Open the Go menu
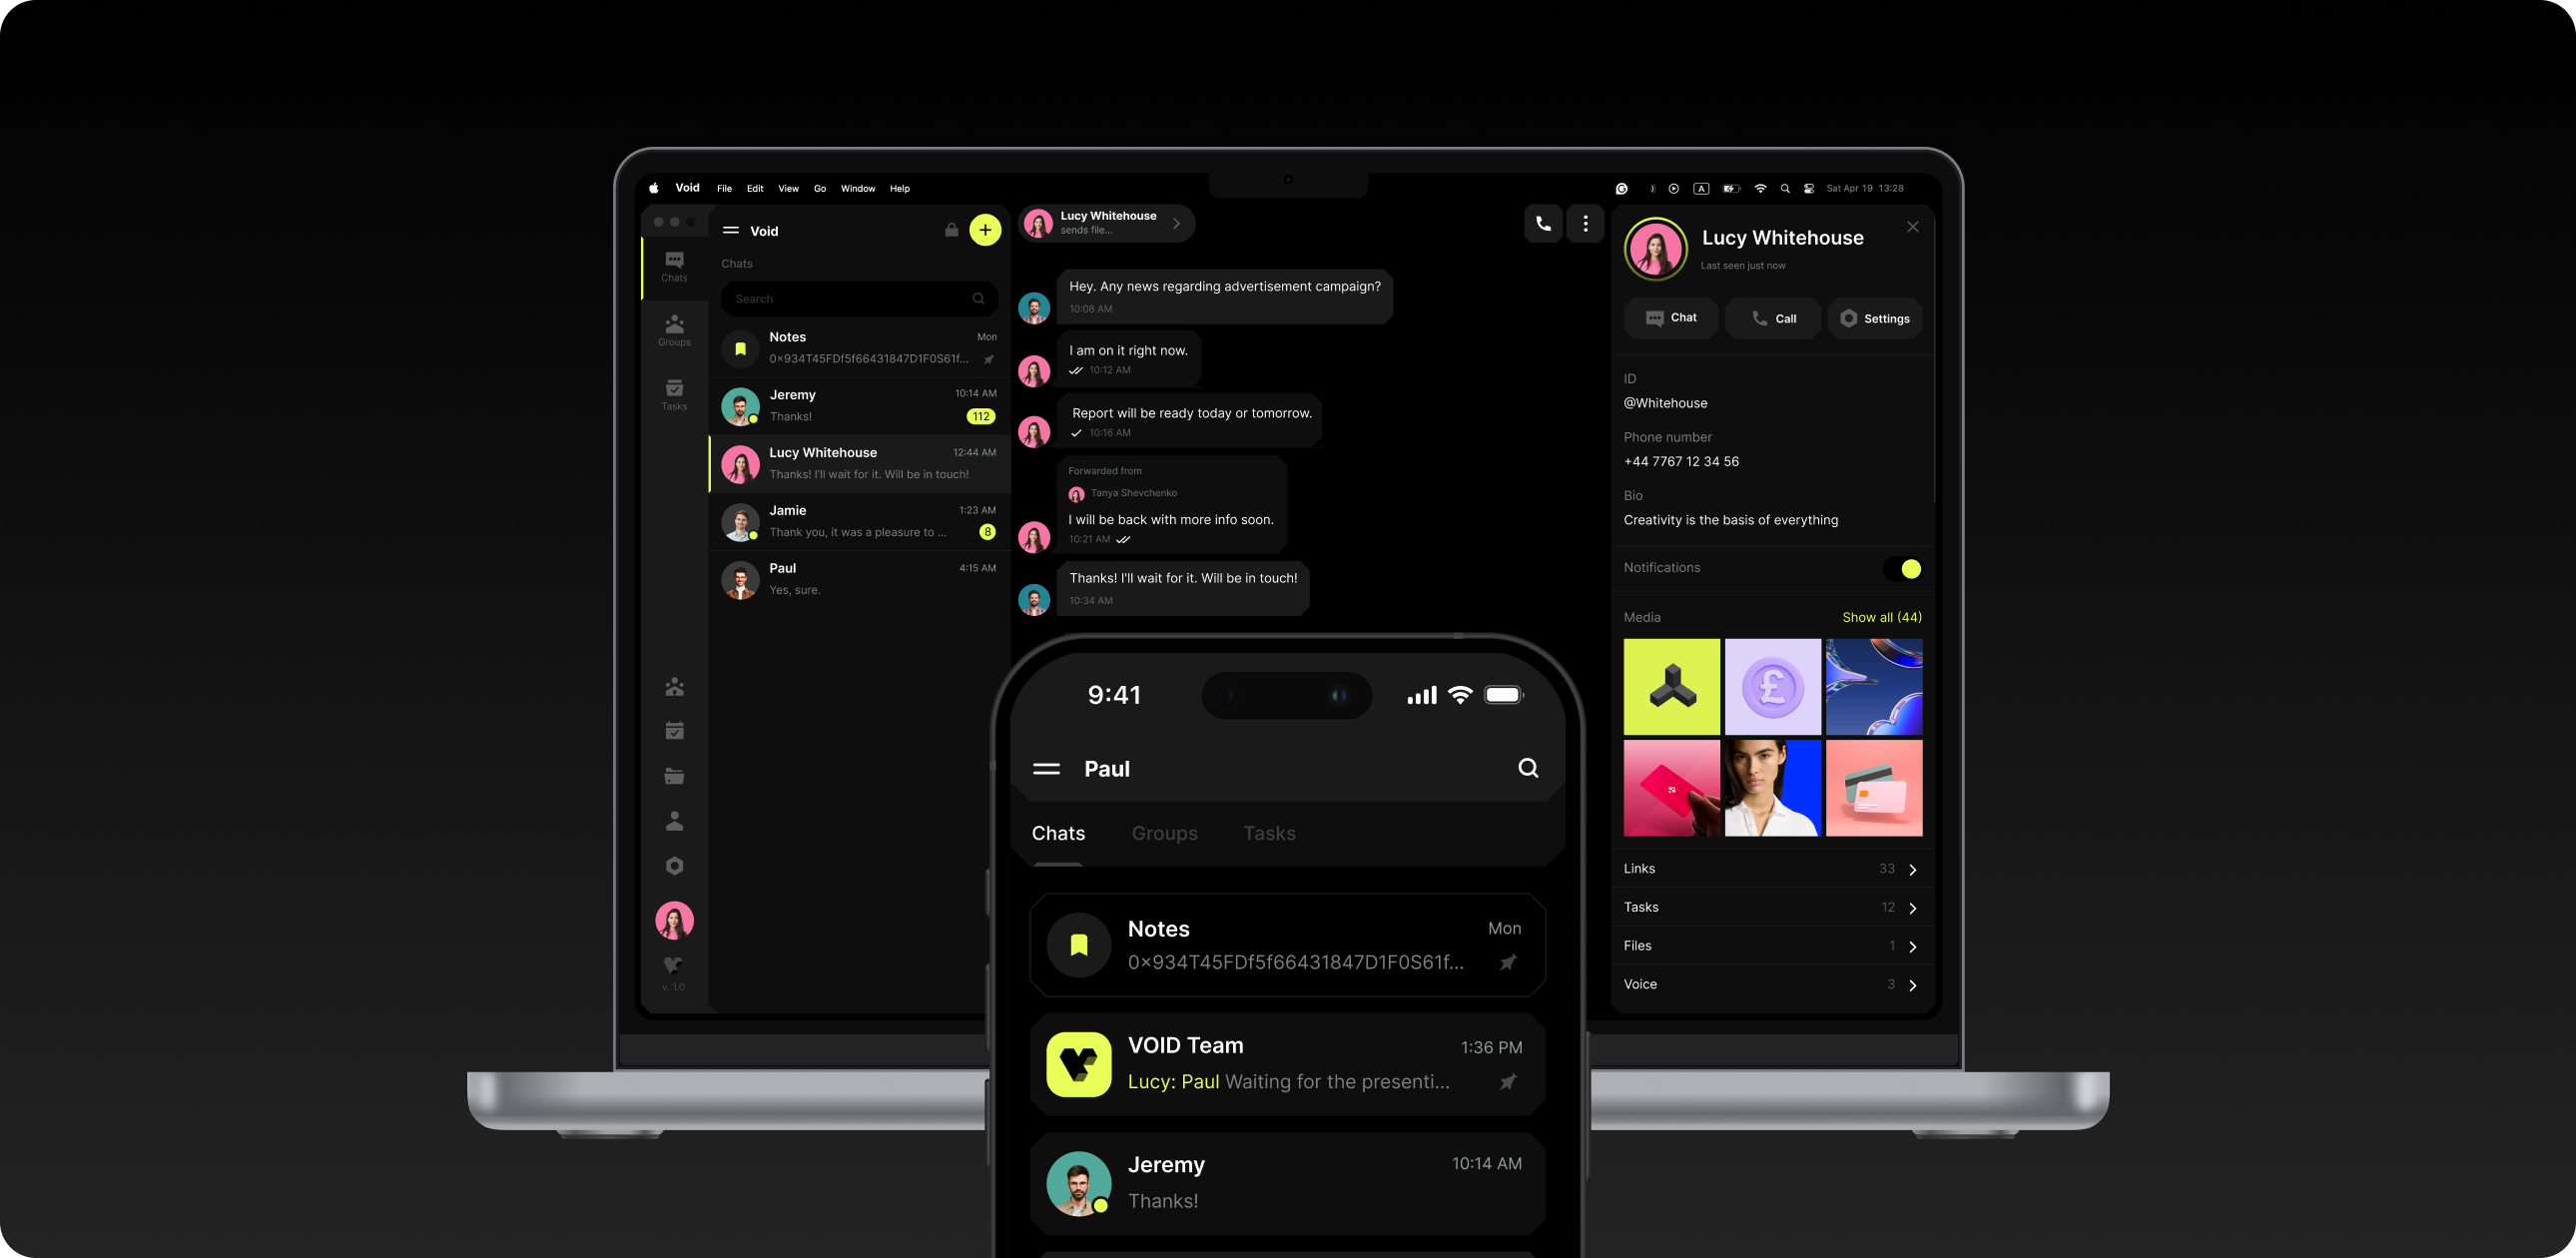This screenshot has height=1258, width=2576. pyautogui.click(x=820, y=188)
